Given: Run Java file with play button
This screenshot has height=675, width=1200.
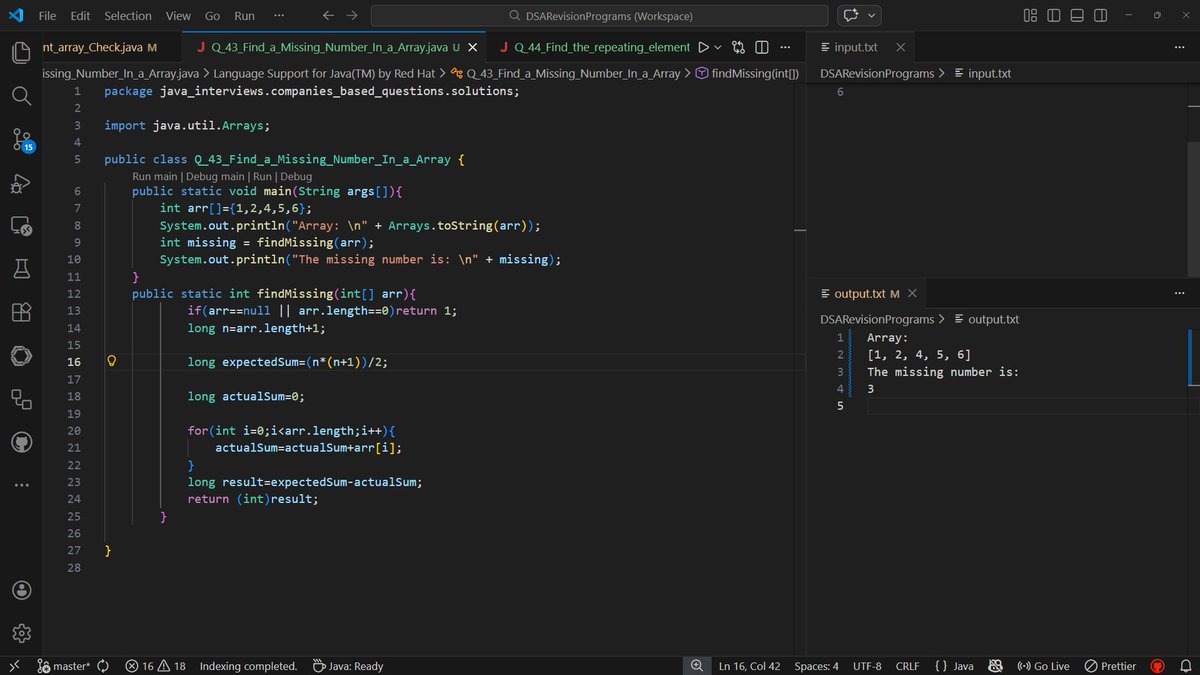Looking at the screenshot, I should (x=703, y=47).
